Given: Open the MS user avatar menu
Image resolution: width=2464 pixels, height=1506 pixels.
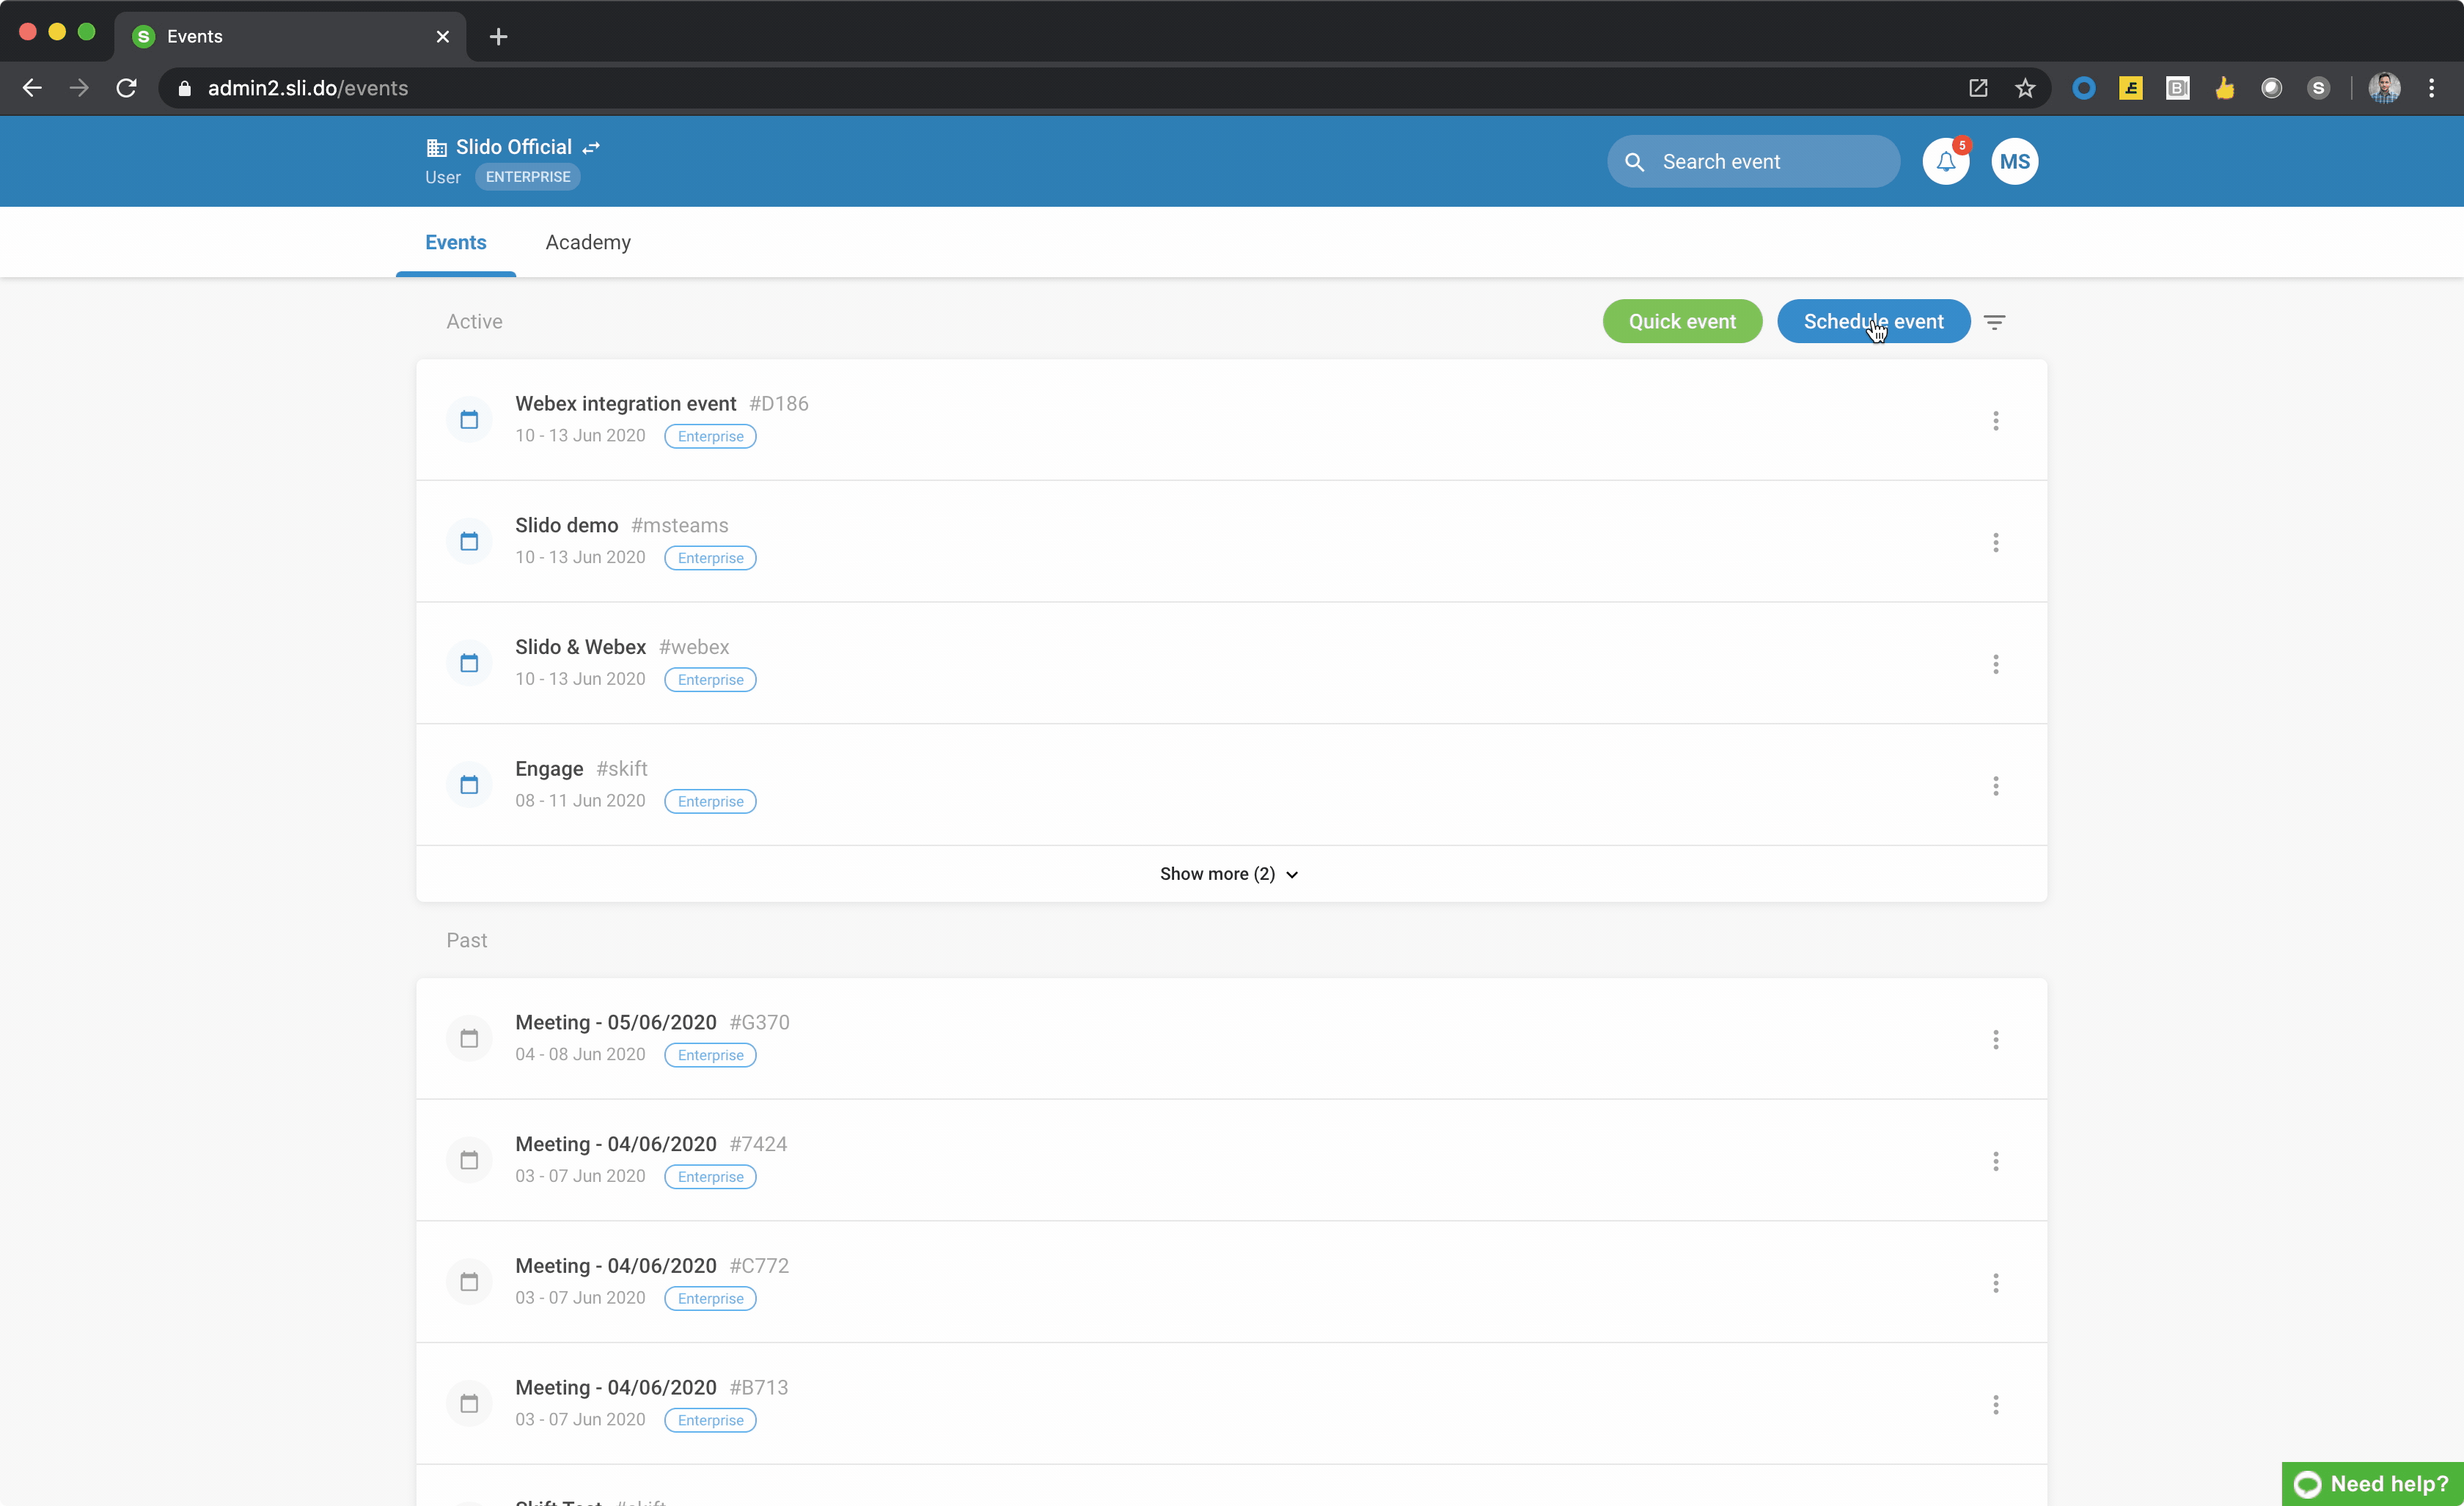Looking at the screenshot, I should 2014,161.
